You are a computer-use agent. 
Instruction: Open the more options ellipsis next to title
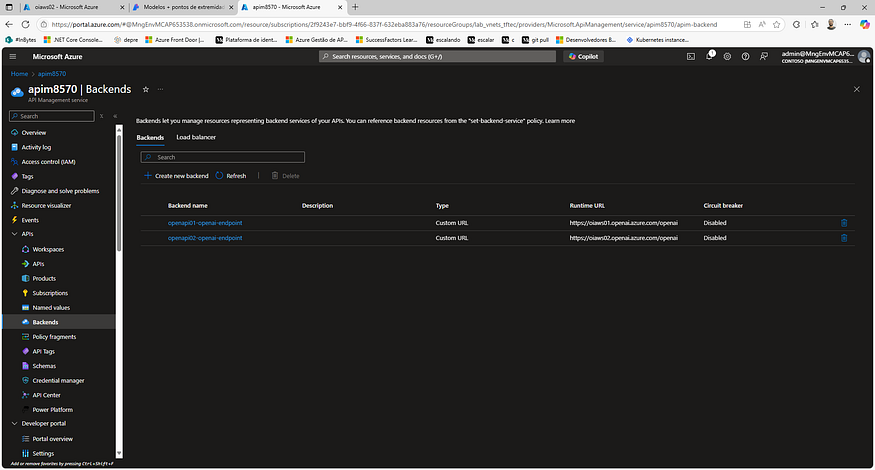(x=161, y=89)
